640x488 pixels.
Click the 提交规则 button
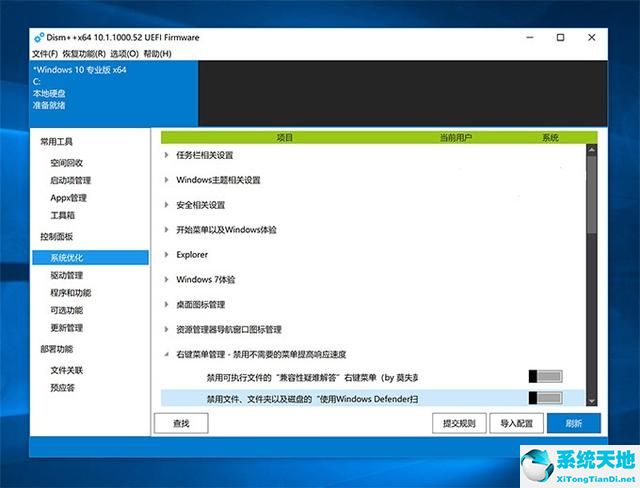pyautogui.click(x=459, y=423)
